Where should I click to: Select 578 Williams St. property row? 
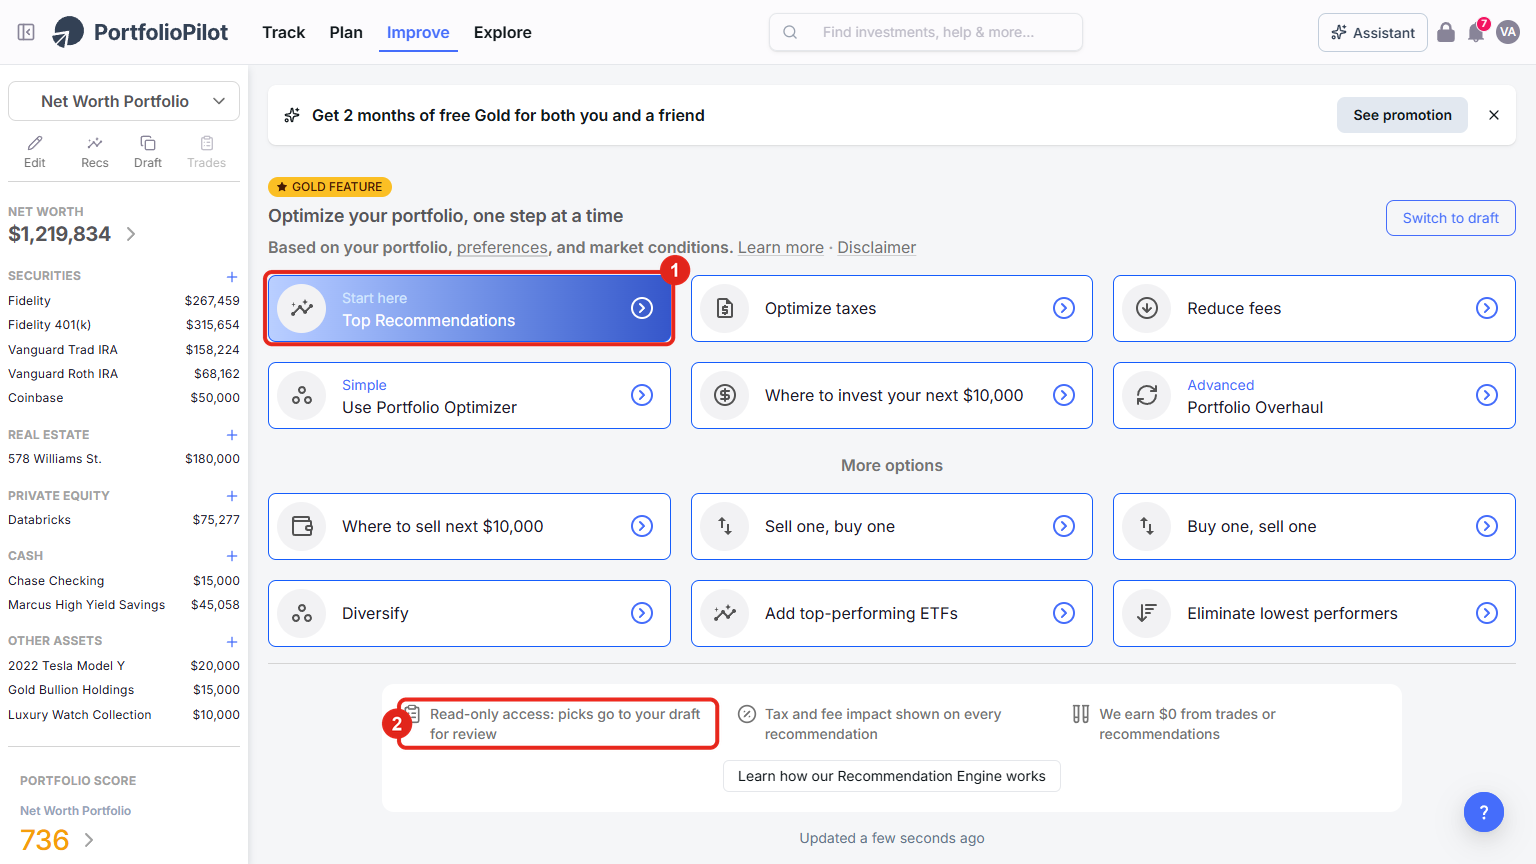[124, 459]
